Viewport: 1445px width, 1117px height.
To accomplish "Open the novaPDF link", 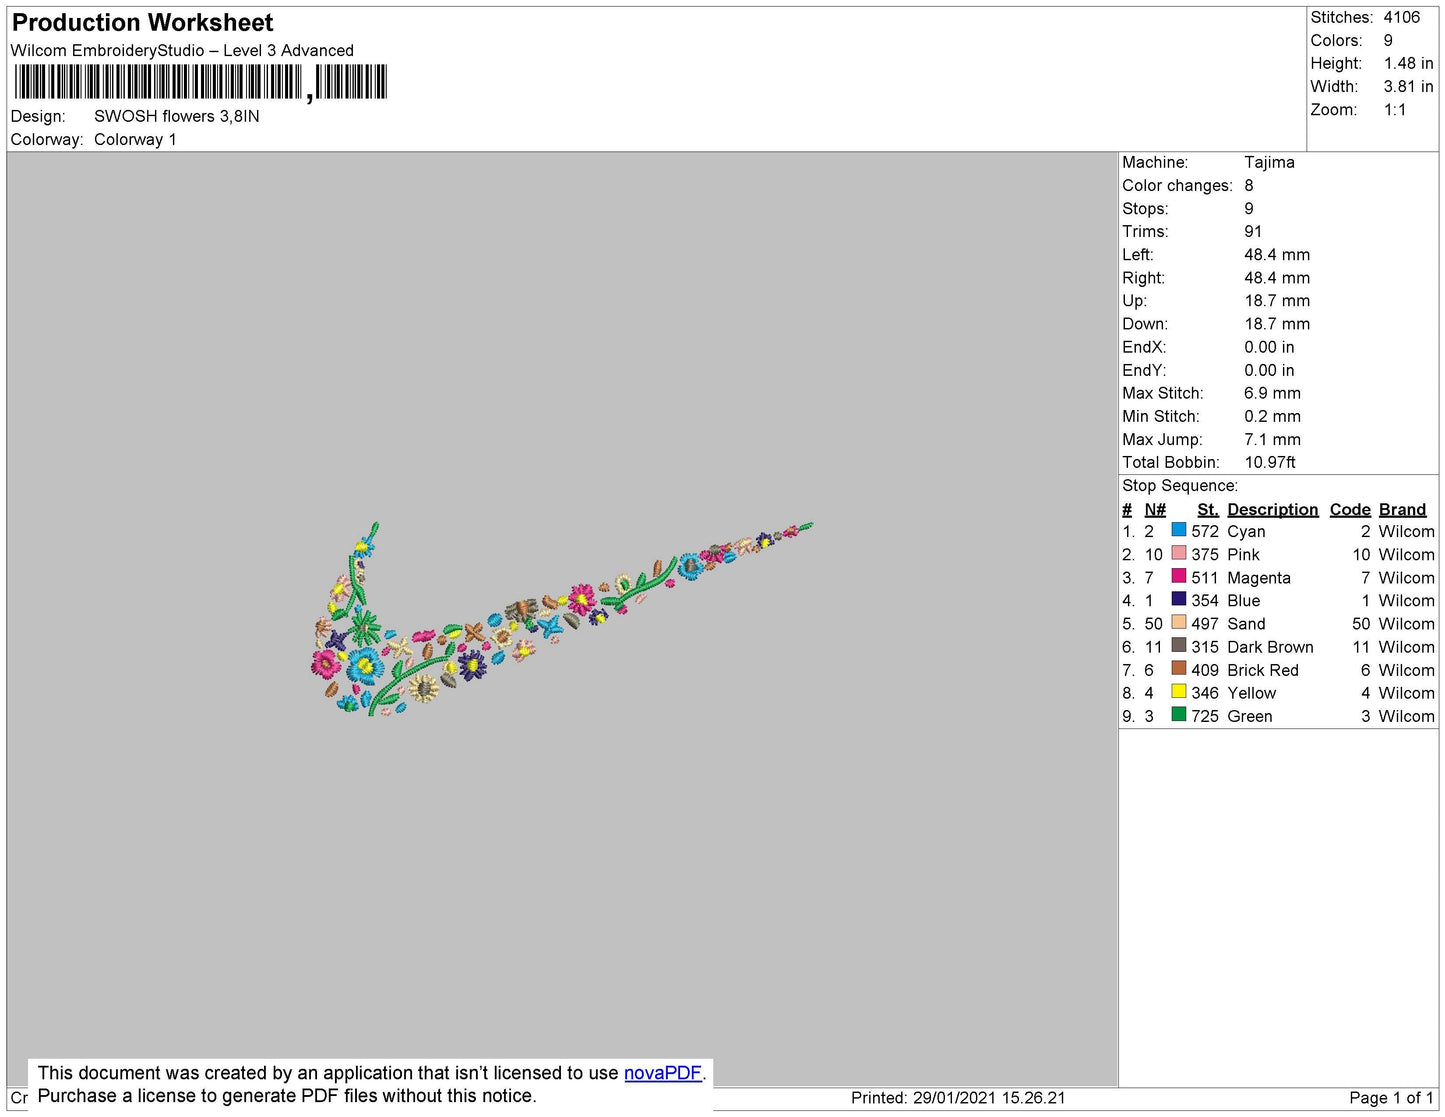I will pyautogui.click(x=663, y=1073).
